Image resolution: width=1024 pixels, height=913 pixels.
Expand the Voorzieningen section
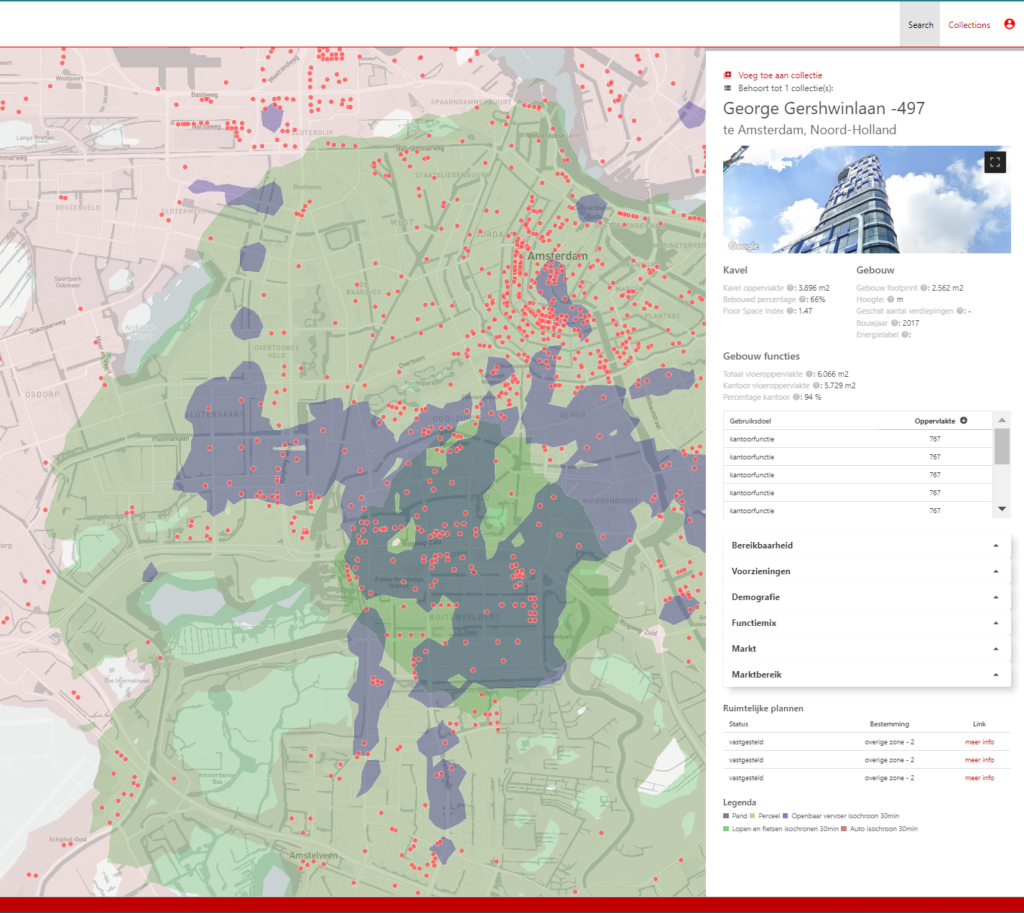(x=866, y=571)
